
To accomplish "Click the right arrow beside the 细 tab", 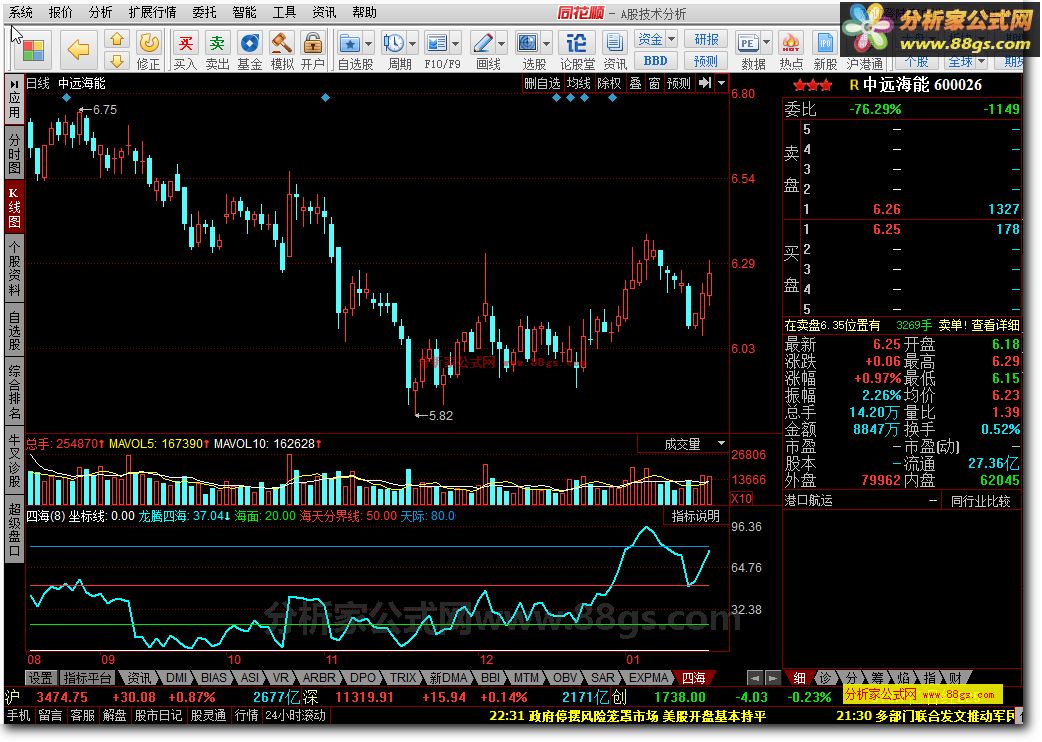I will pyautogui.click(x=773, y=678).
